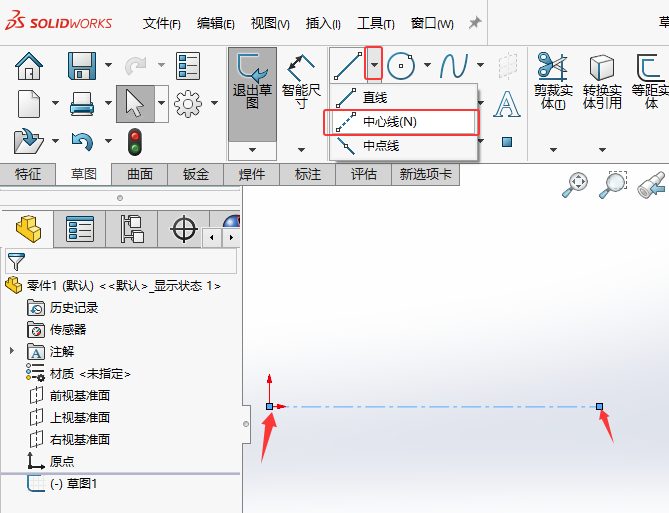Expand the New document dropdown arrow
Screen dimensions: 669x513
(x=55, y=103)
